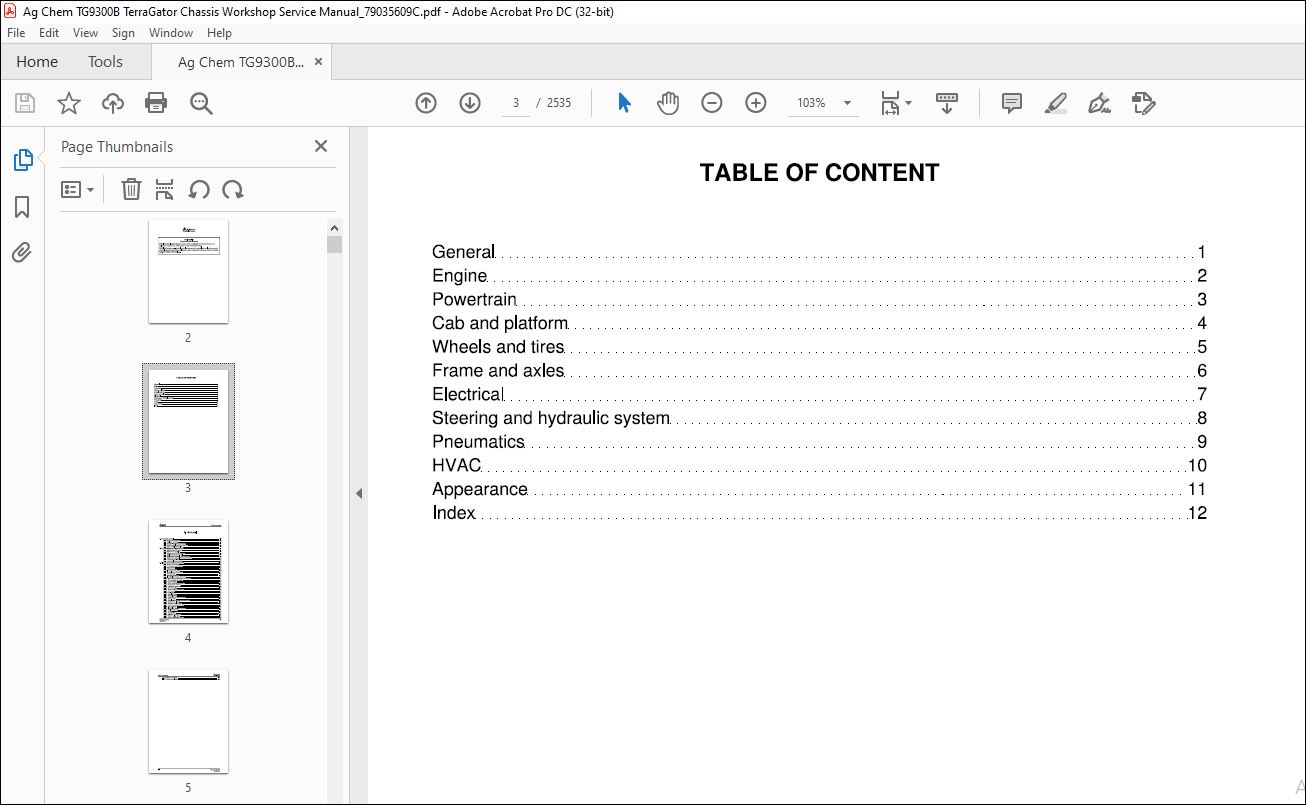Click the TABLE OF CONTENT heading
1306x805 pixels.
pos(819,173)
